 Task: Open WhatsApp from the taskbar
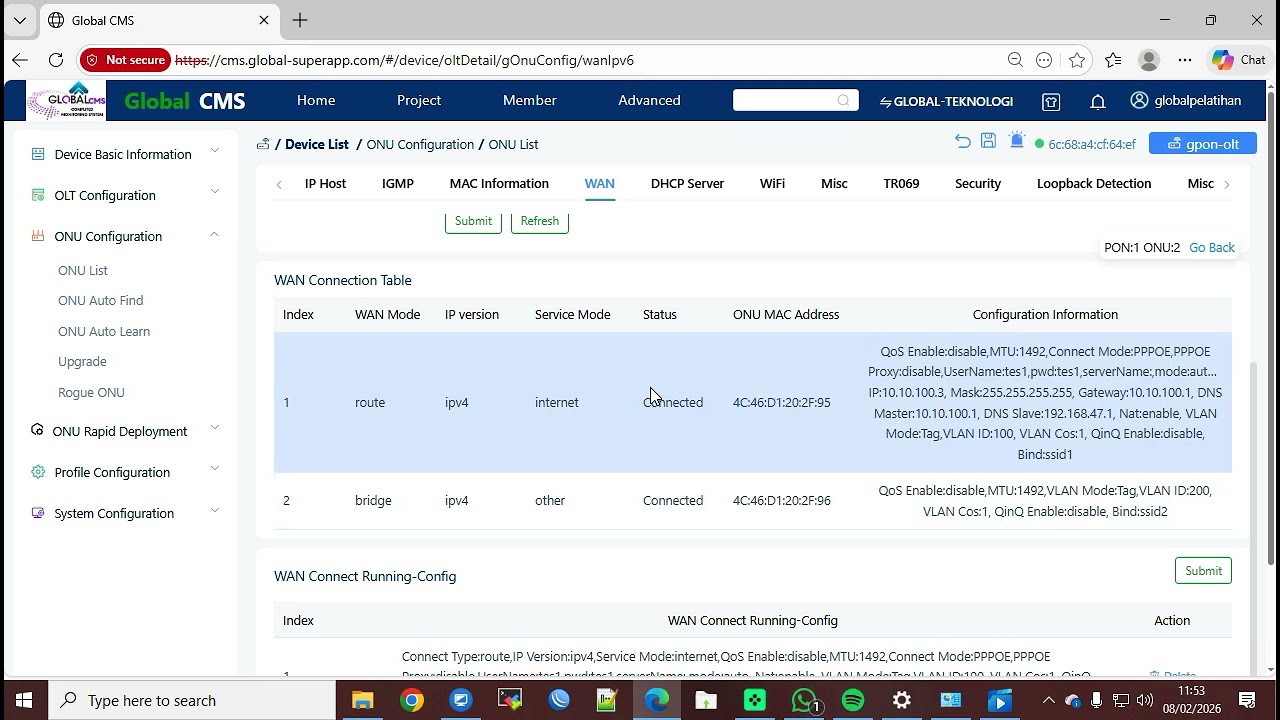pos(804,700)
